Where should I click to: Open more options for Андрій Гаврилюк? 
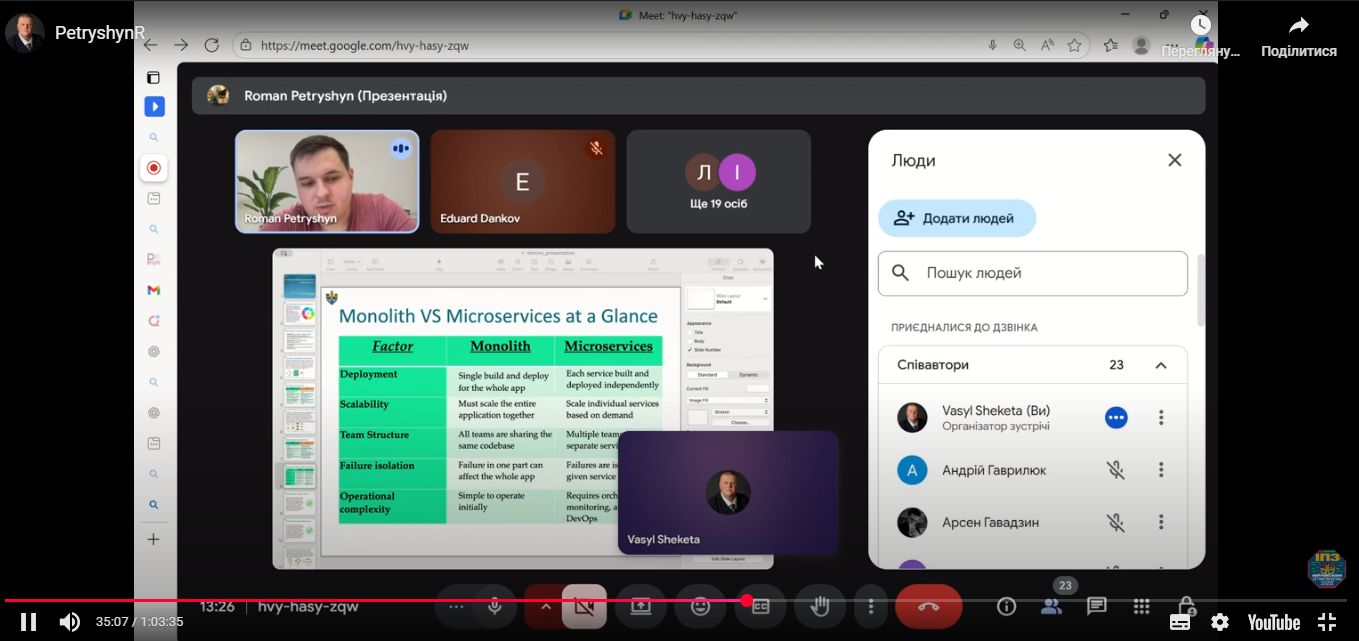pos(1160,470)
